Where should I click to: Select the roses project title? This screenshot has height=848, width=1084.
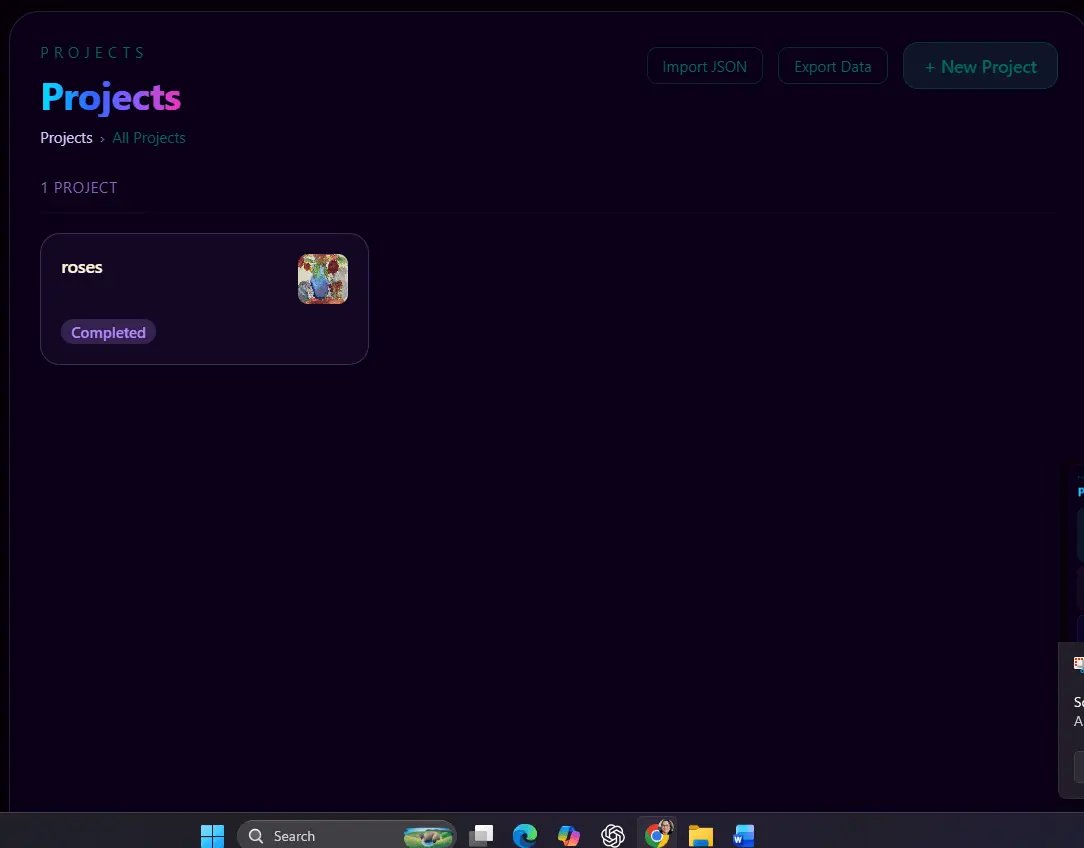[x=82, y=267]
